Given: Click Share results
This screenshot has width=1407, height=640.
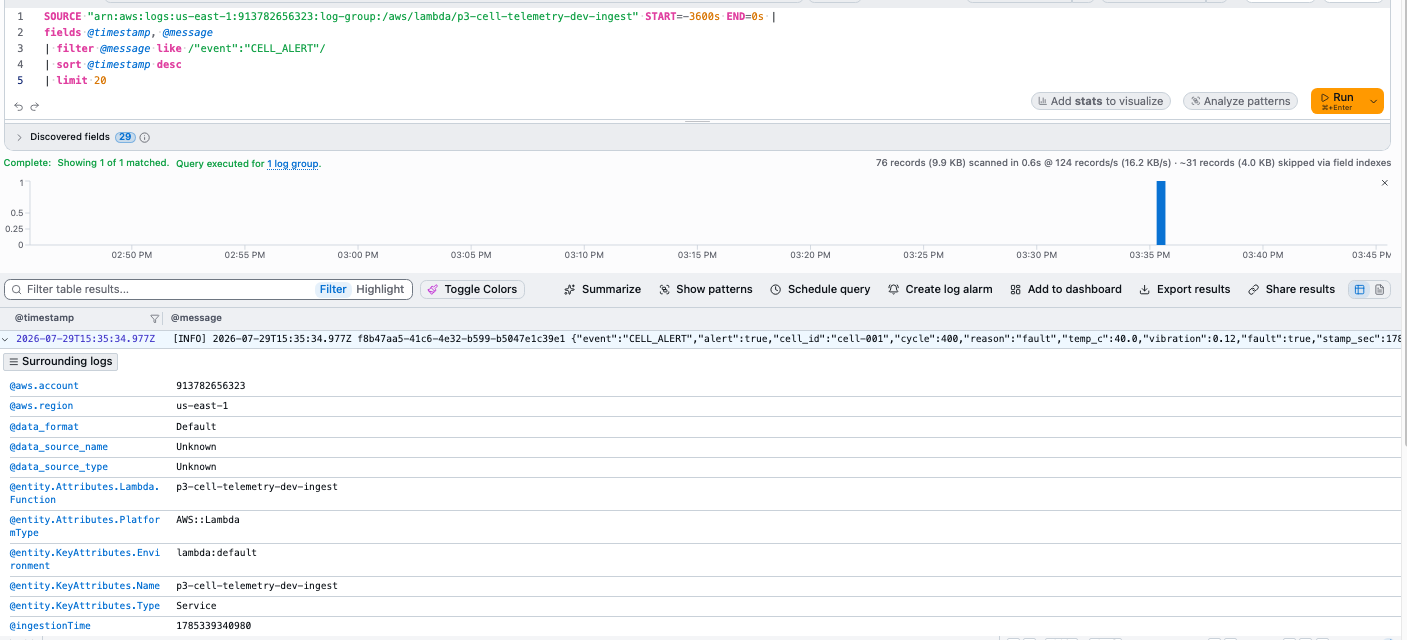Looking at the screenshot, I should [1291, 289].
